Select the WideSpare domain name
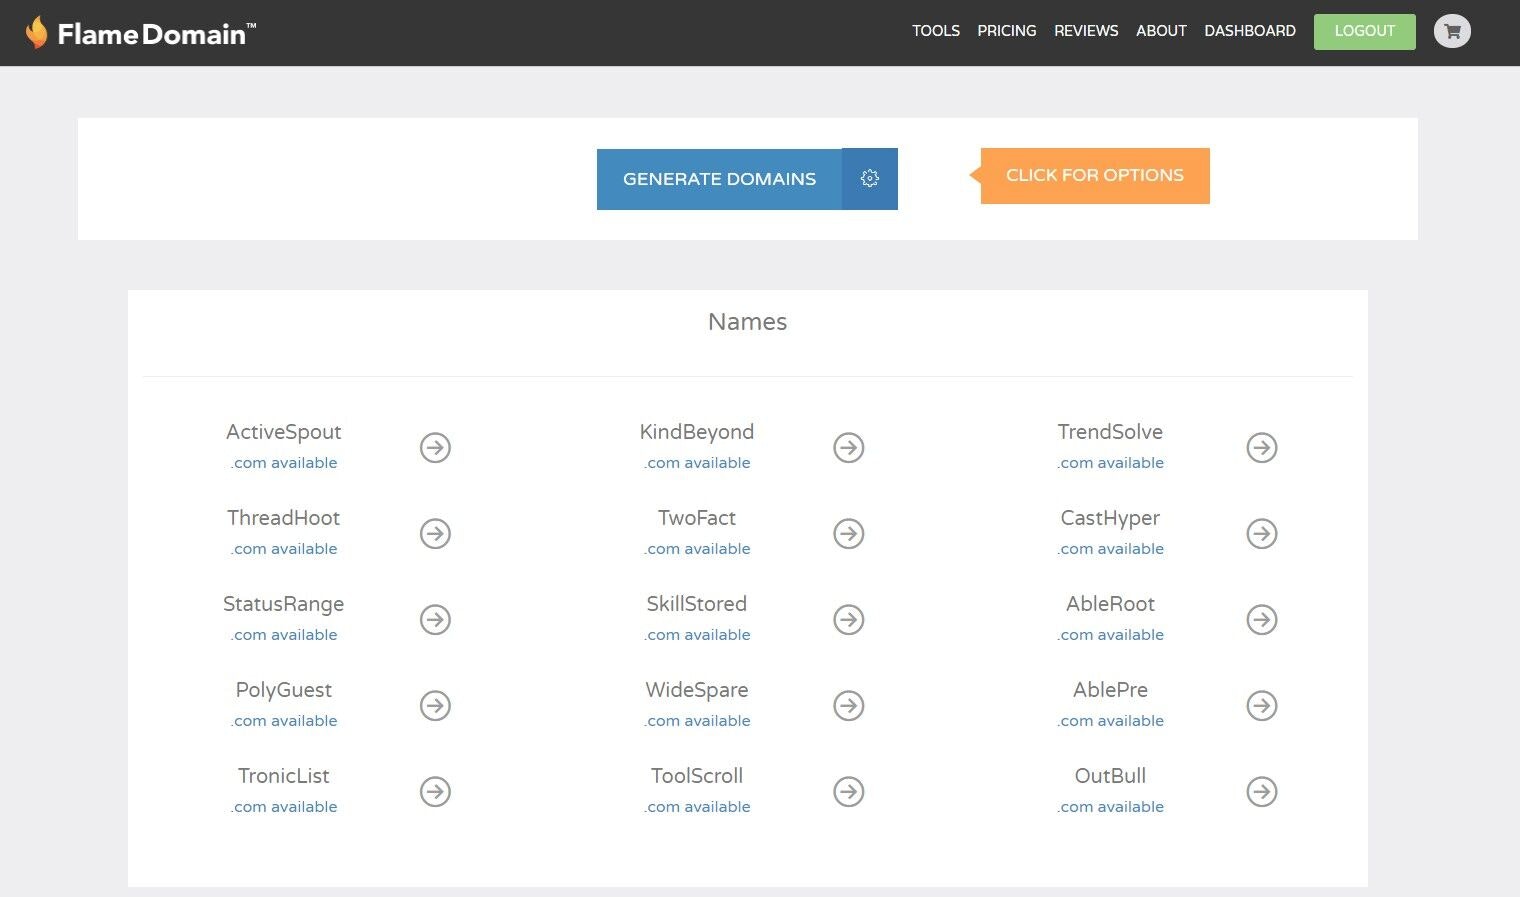This screenshot has width=1520, height=897. (697, 690)
